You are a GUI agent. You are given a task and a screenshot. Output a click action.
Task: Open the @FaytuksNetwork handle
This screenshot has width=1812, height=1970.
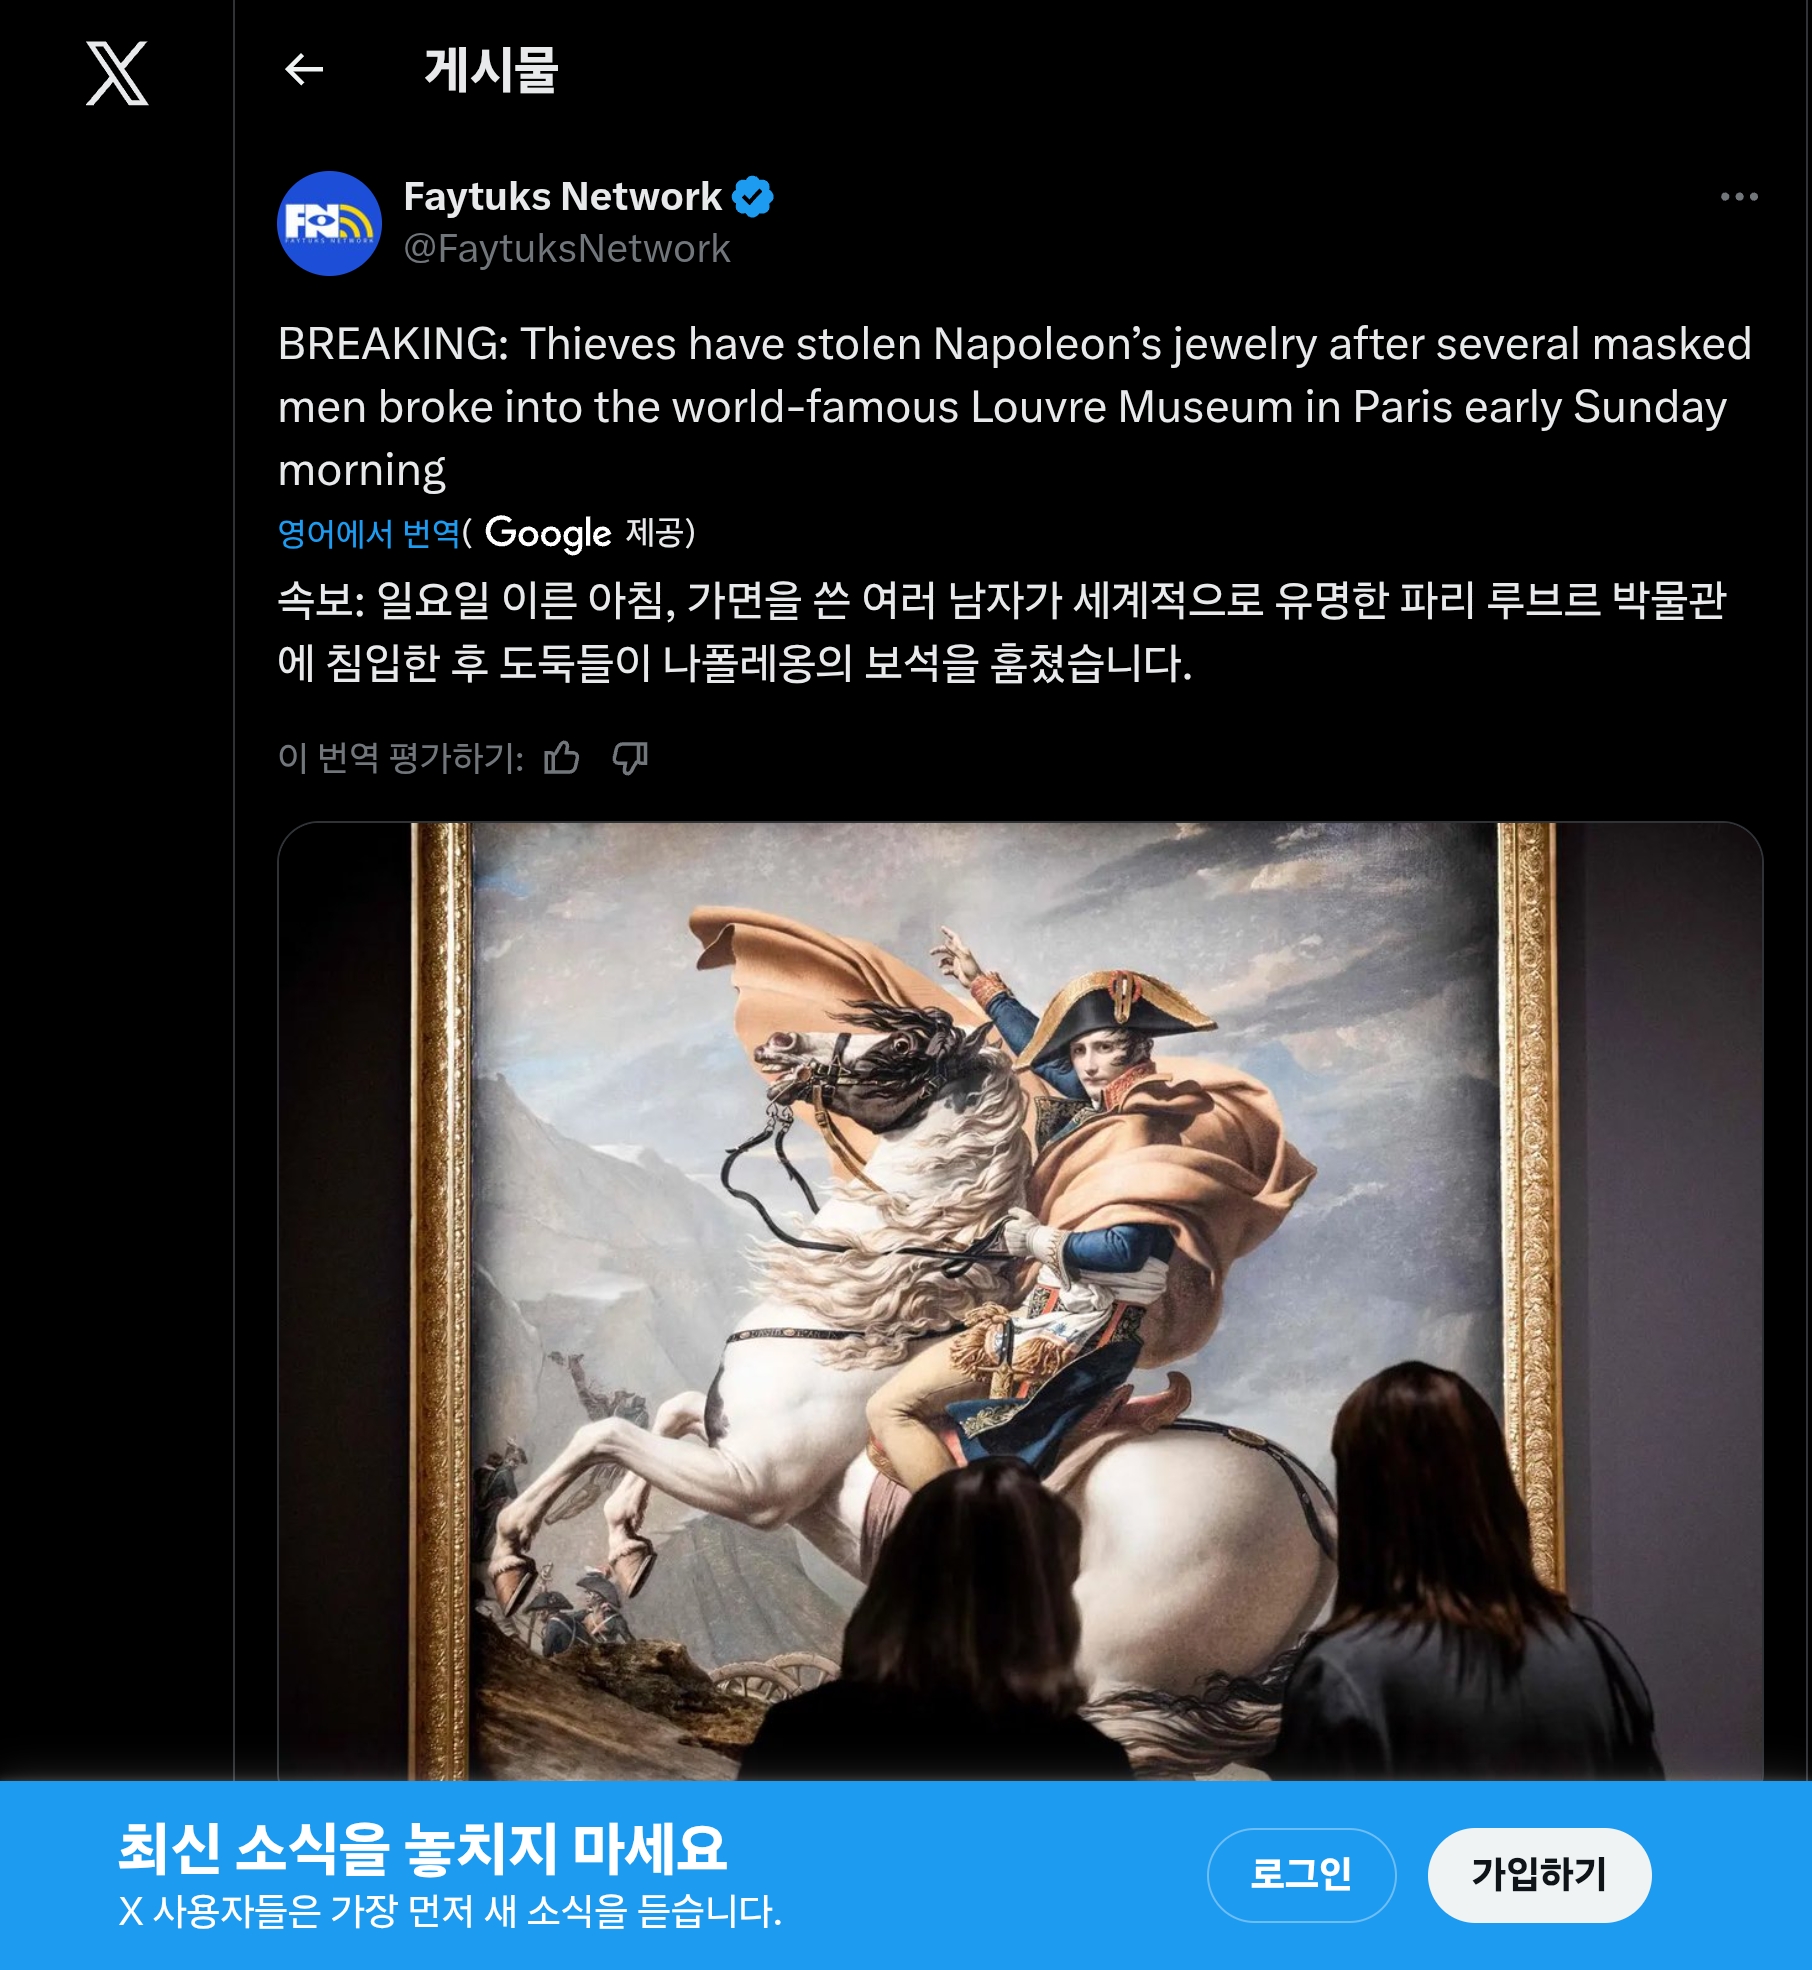[567, 249]
